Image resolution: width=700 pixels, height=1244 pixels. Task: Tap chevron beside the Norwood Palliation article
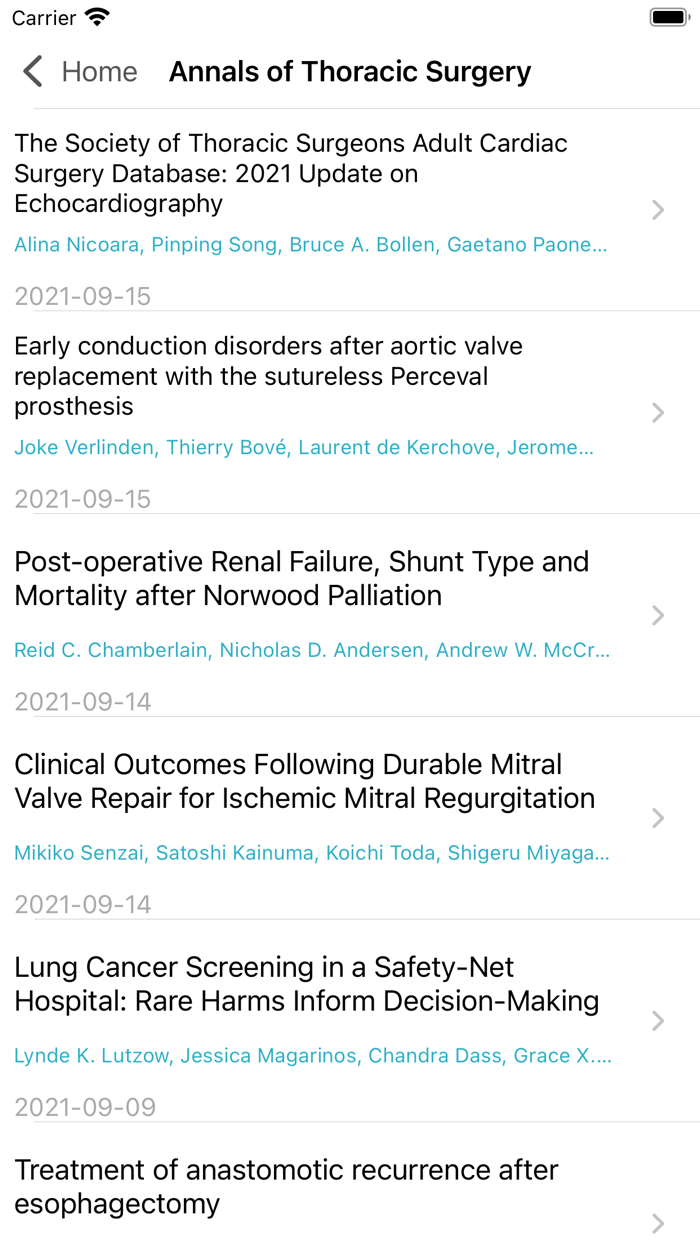(x=658, y=615)
